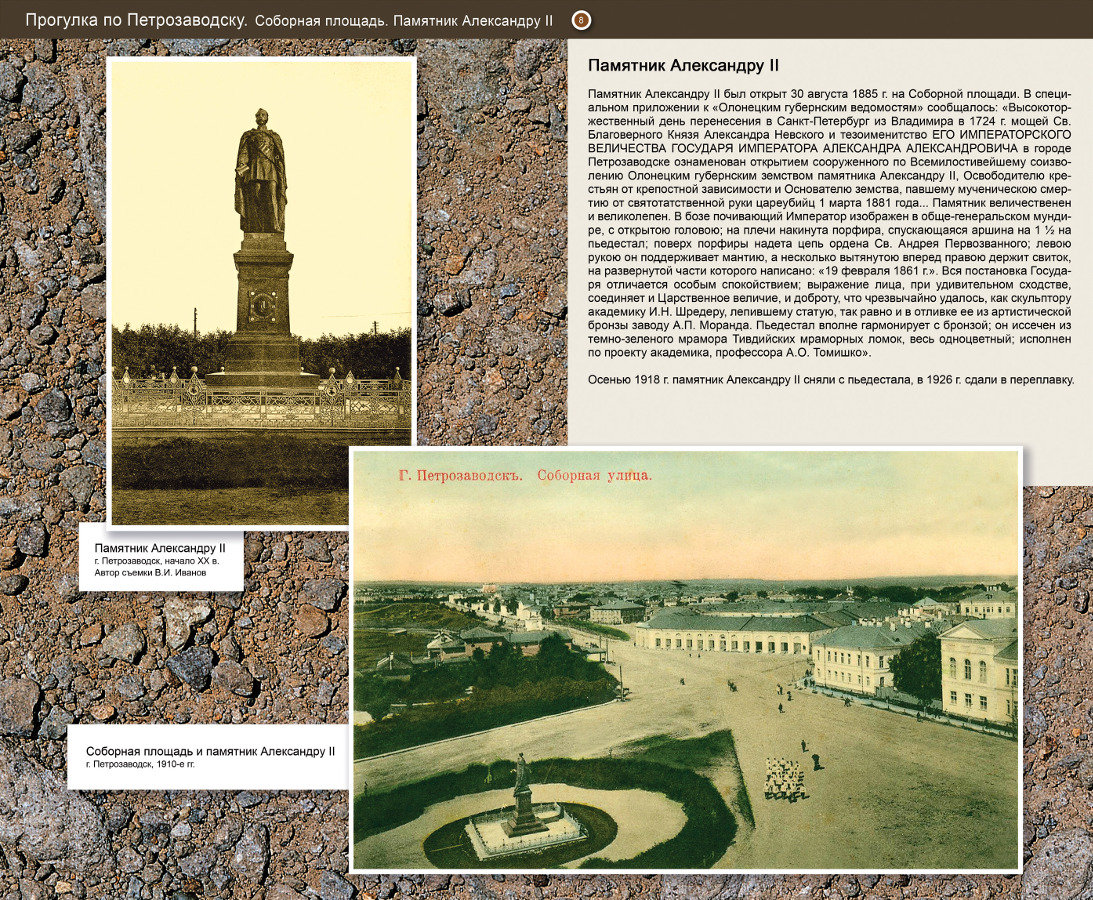Open the Alexander II monument sepia photograph

click(261, 291)
